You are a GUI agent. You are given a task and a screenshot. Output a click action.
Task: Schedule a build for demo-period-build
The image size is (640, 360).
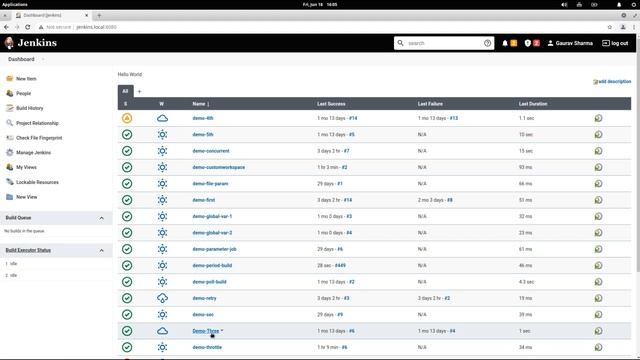point(598,266)
